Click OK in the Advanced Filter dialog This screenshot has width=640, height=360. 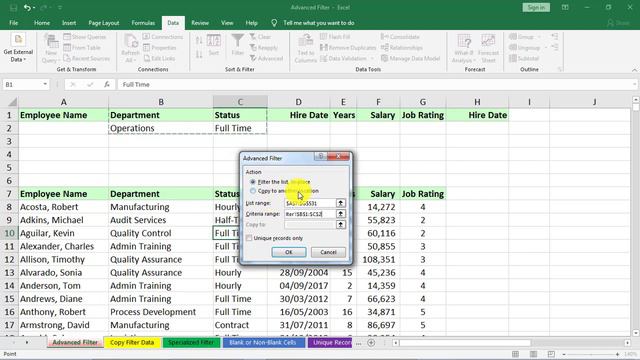click(x=289, y=252)
